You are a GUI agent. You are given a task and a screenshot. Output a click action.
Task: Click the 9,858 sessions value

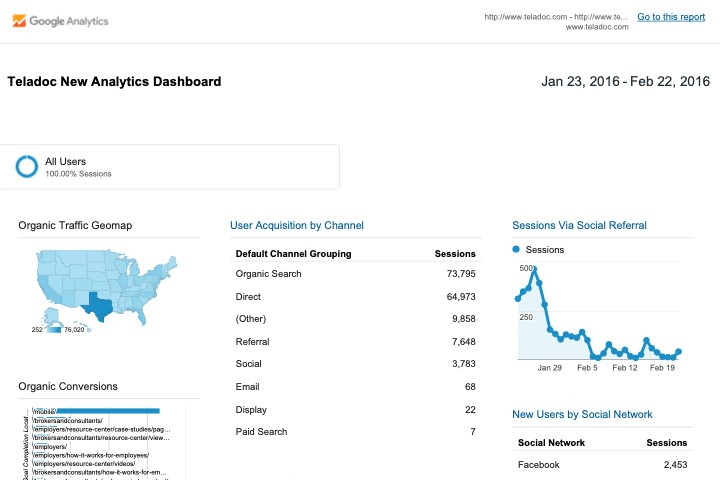pyautogui.click(x=464, y=319)
